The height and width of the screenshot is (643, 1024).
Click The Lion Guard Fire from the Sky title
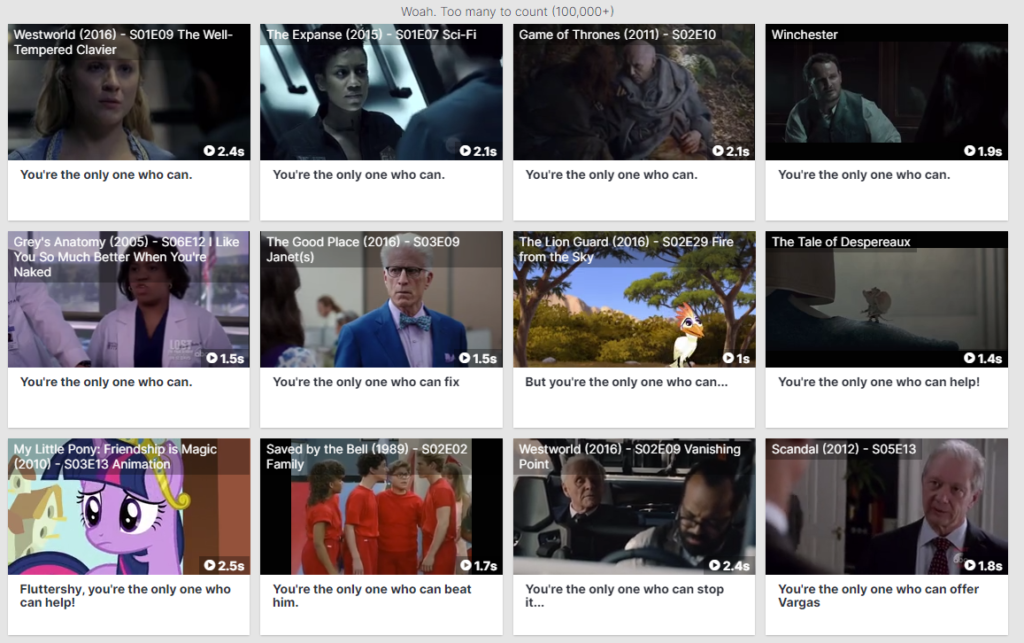coord(626,249)
